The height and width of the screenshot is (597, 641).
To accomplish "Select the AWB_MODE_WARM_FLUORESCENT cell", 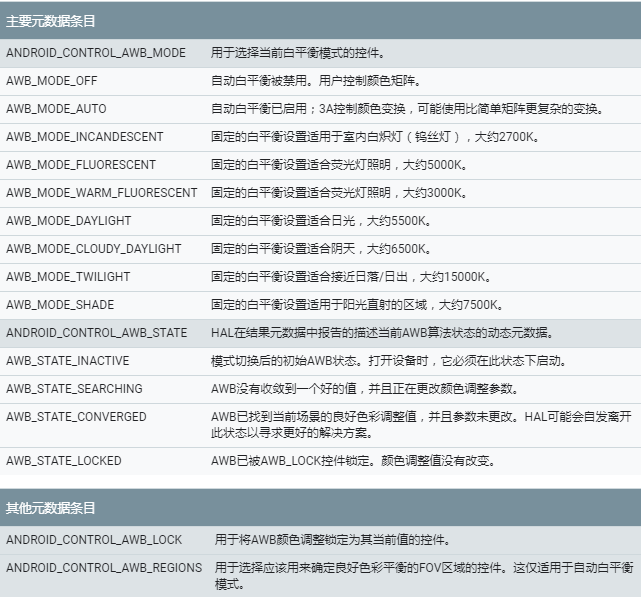I will pos(101,193).
